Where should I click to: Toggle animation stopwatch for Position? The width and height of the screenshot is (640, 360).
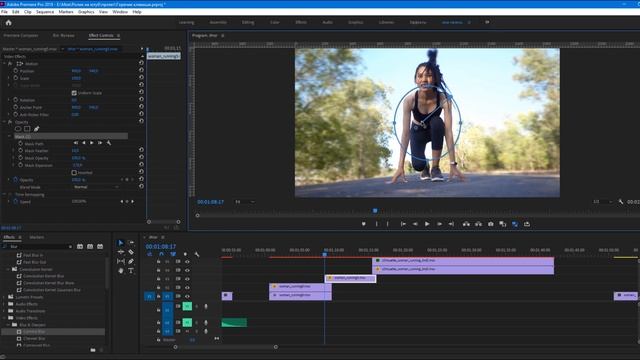16,71
